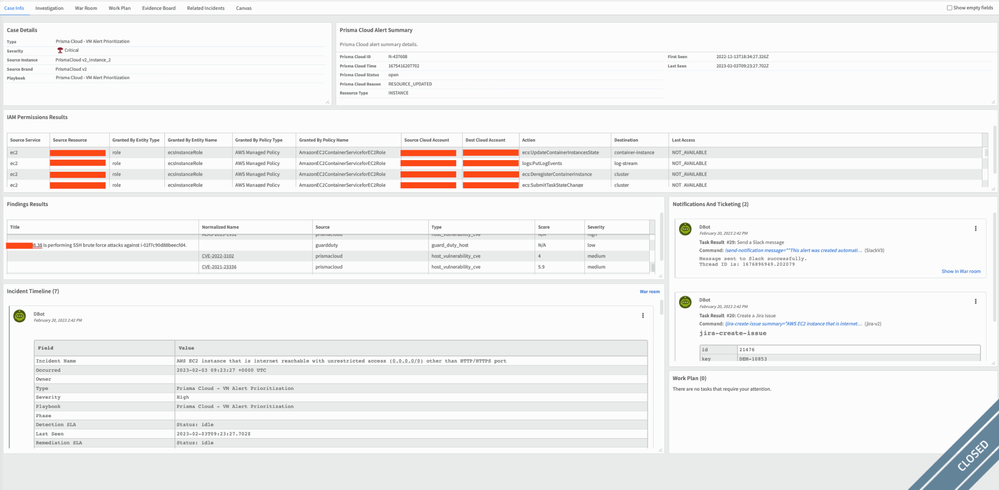Click Show in War room link
The width and height of the screenshot is (999, 490).
(961, 271)
